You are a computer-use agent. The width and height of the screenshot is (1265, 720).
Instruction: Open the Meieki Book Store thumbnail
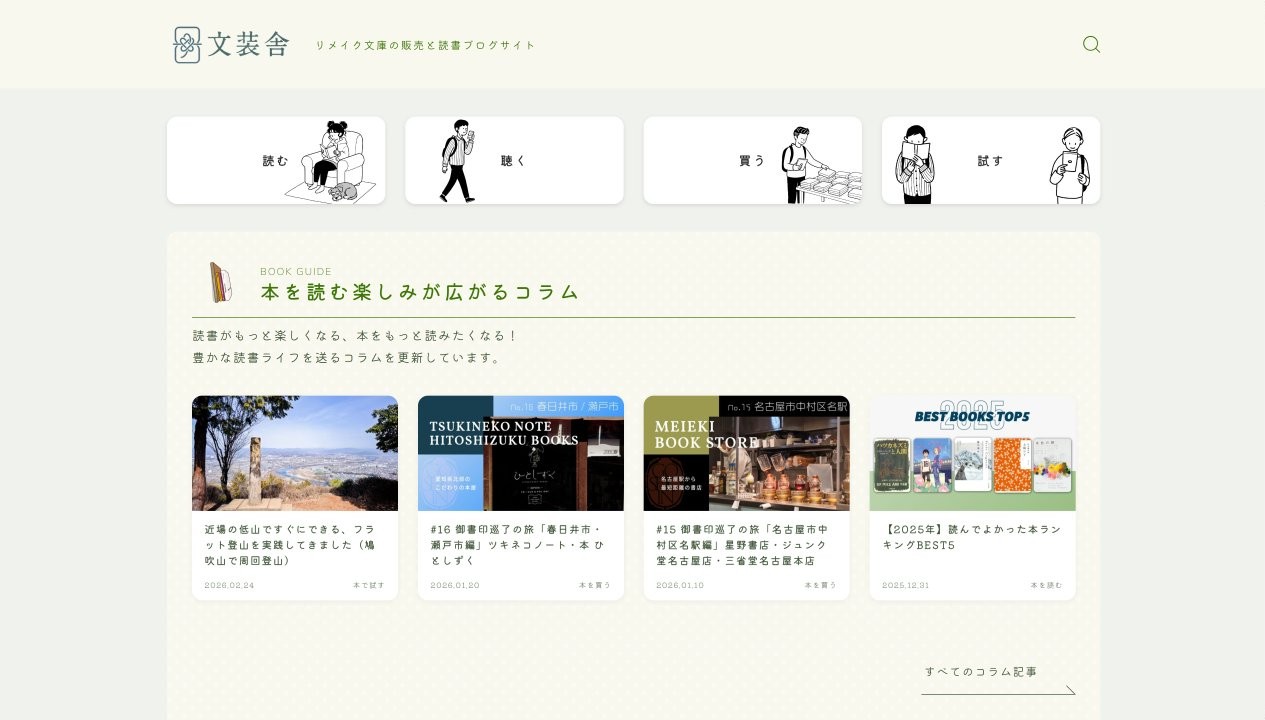(x=747, y=453)
